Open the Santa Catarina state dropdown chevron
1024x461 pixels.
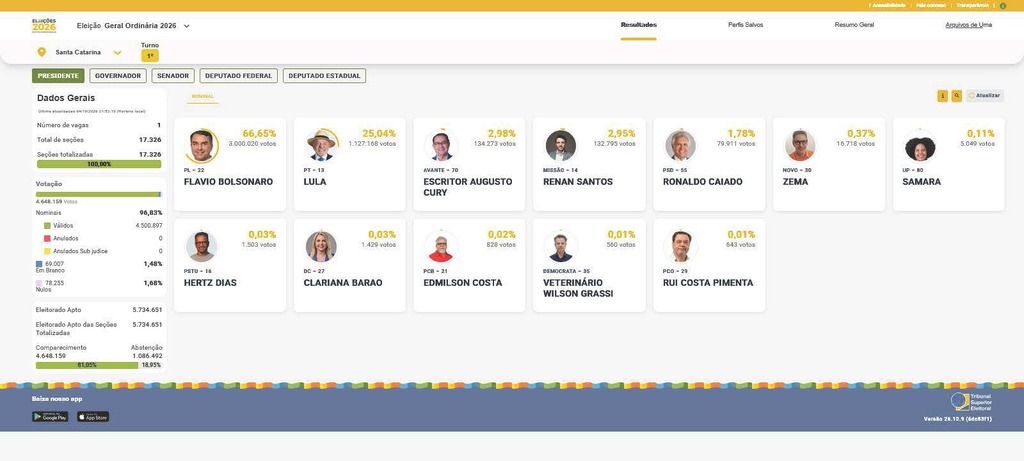(118, 52)
